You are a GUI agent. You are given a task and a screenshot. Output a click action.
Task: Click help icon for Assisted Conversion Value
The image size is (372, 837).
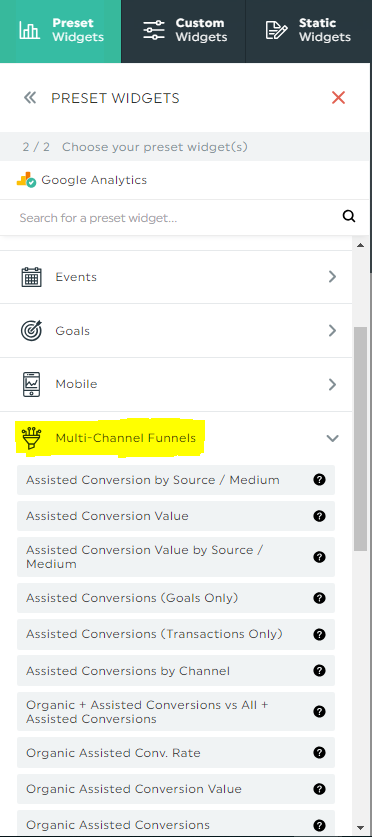(319, 516)
